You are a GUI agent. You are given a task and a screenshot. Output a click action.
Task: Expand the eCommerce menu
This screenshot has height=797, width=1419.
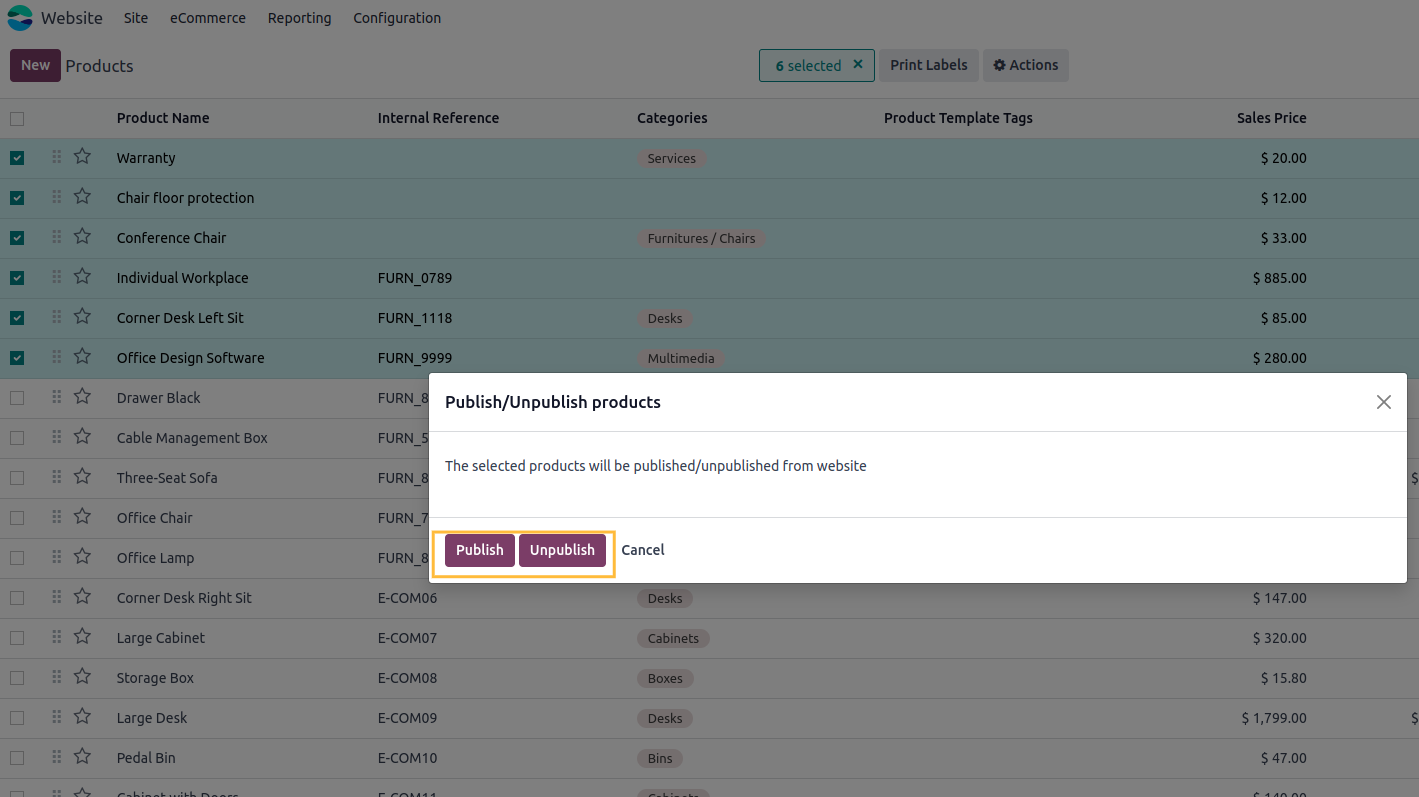pyautogui.click(x=207, y=18)
